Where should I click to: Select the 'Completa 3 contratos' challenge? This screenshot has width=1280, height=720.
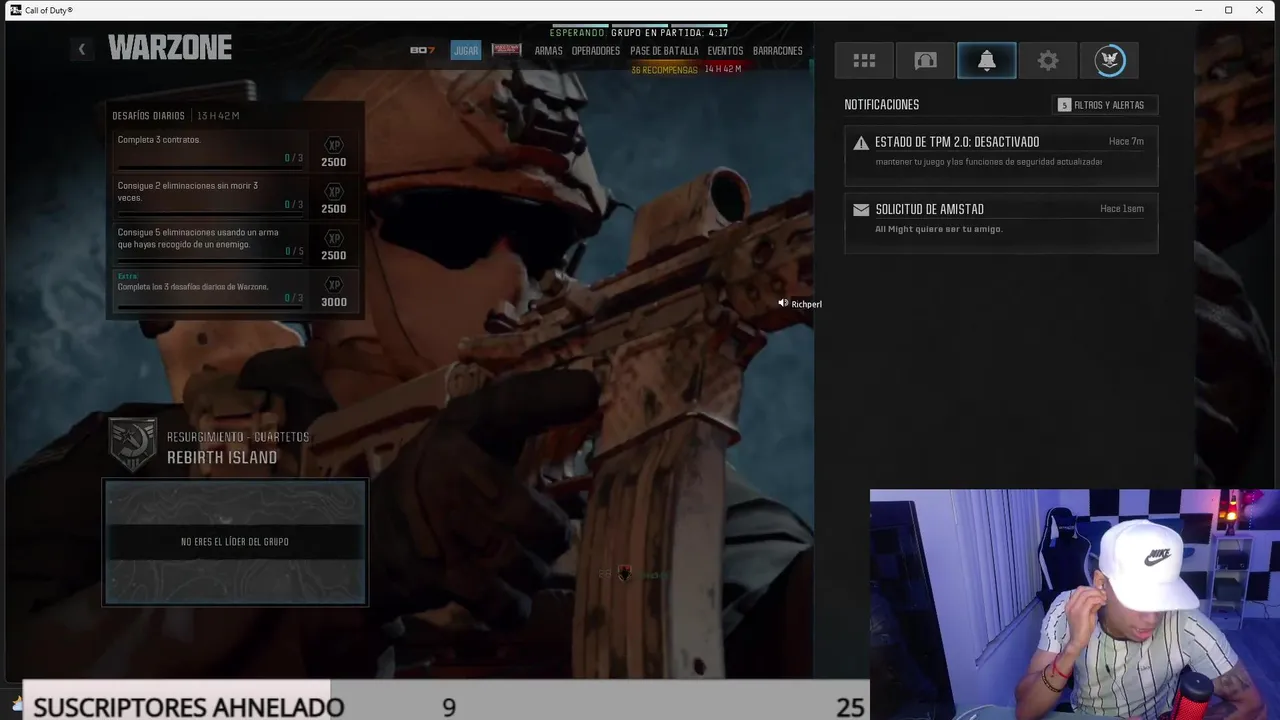234,150
